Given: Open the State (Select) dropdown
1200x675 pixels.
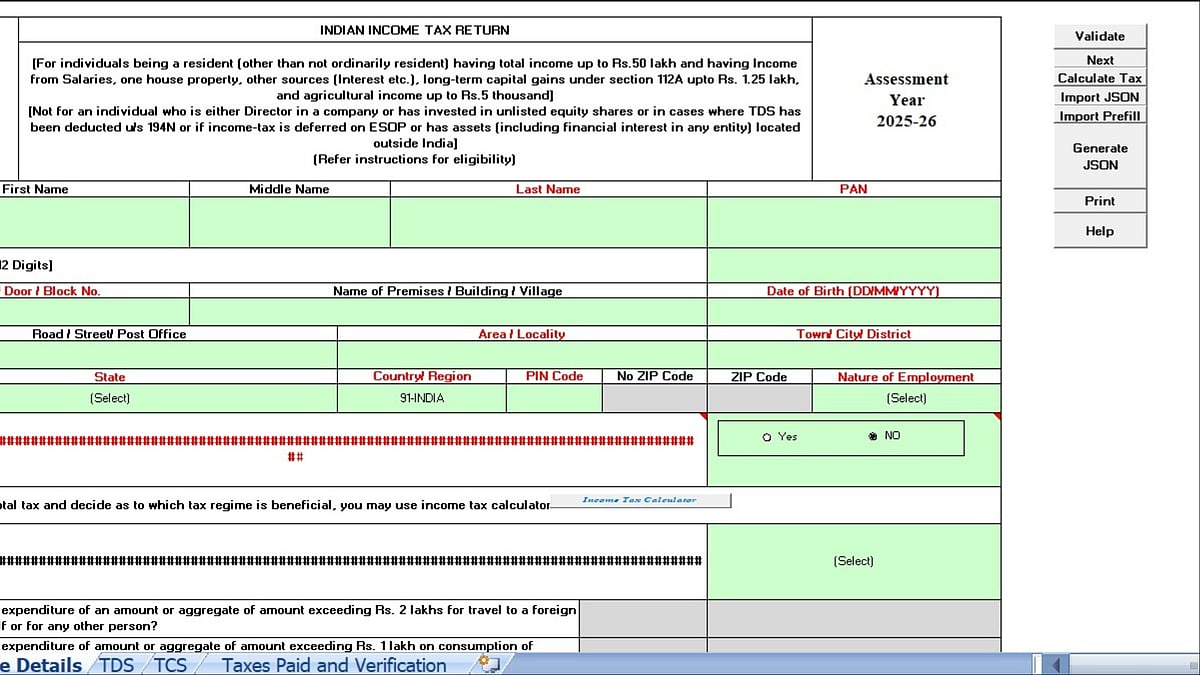Looking at the screenshot, I should (x=110, y=398).
